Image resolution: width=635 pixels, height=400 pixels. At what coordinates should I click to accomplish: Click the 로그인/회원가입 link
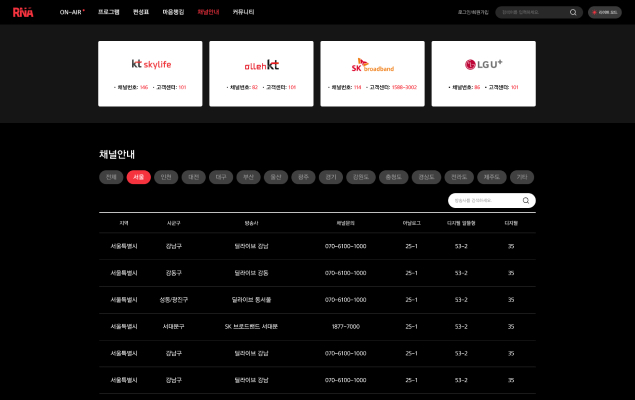(473, 12)
